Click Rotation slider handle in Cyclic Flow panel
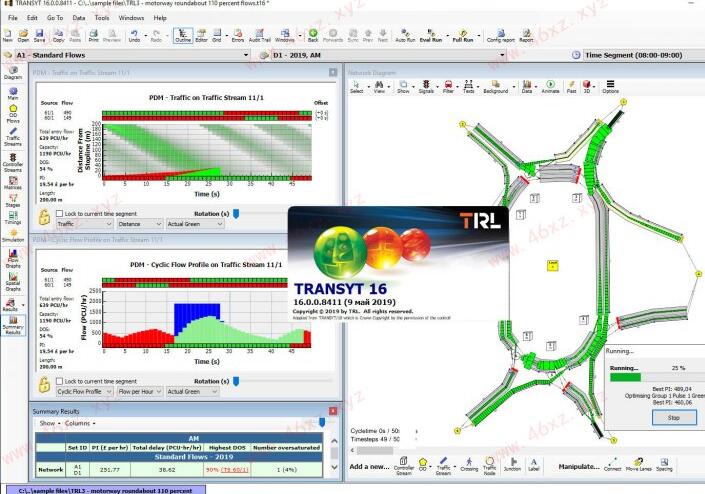Image resolution: width=705 pixels, height=494 pixels. point(236,382)
